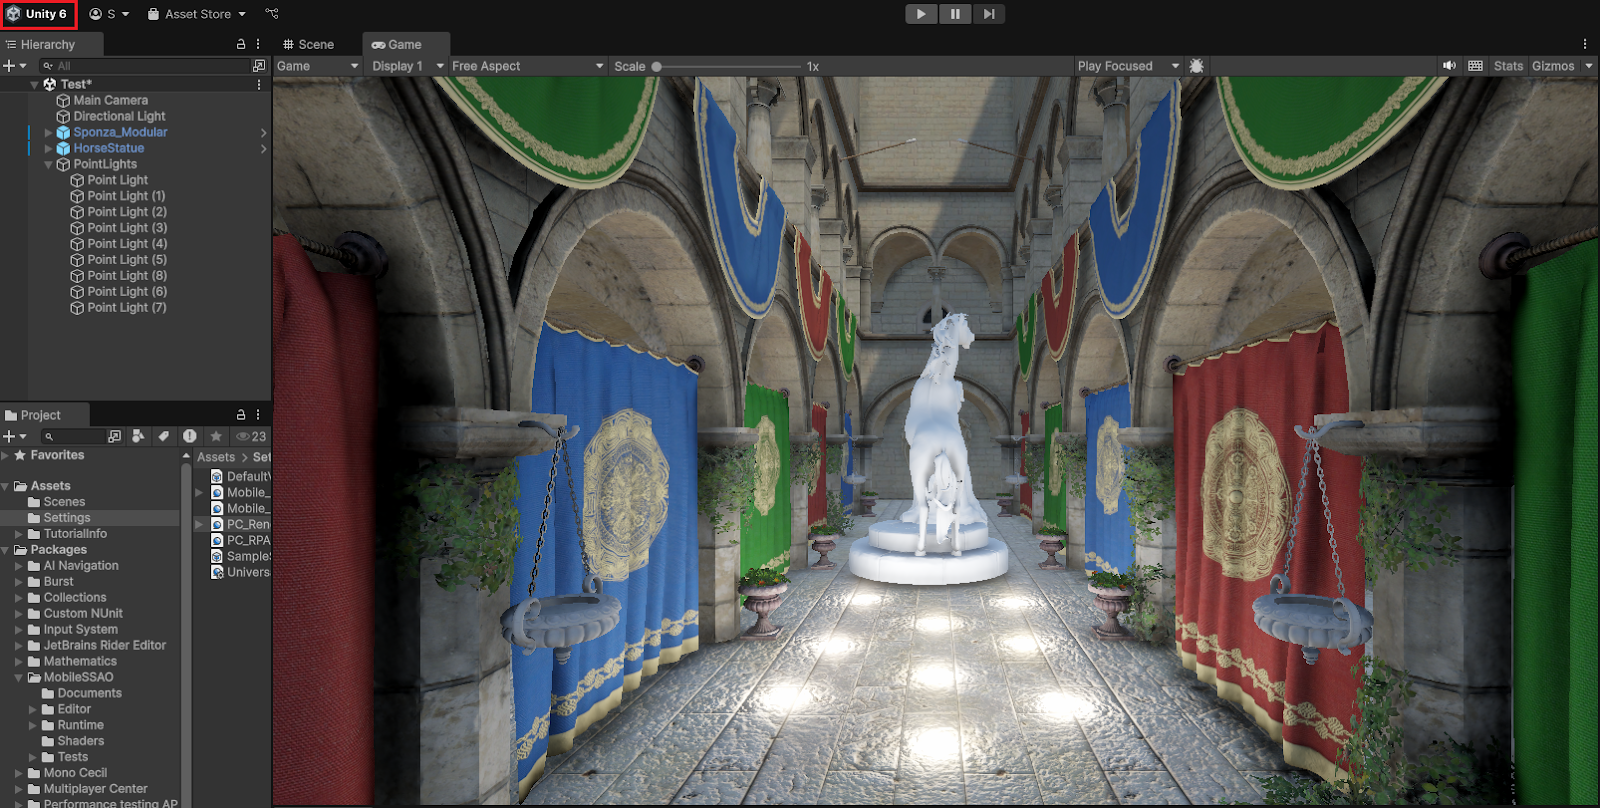Open HorseStatue prefab arrow on right
Viewport: 1600px width, 808px height.
264,149
